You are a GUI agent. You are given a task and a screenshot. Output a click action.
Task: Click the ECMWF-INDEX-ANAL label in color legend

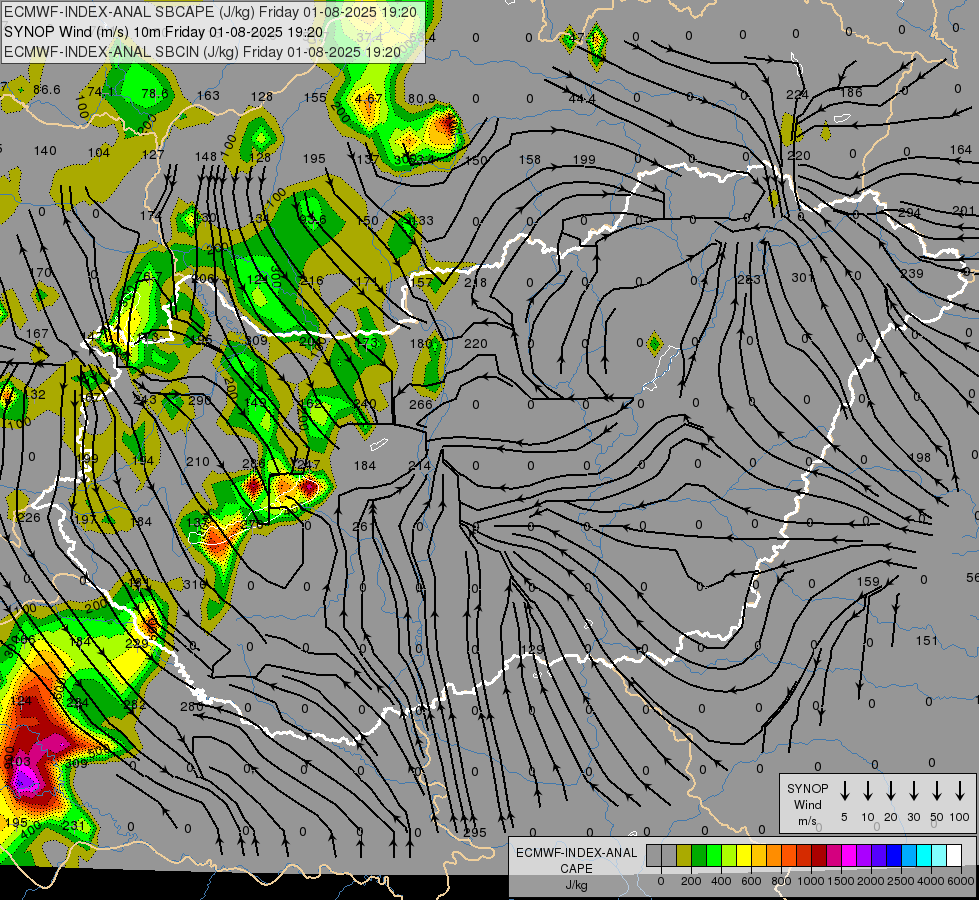[x=576, y=853]
